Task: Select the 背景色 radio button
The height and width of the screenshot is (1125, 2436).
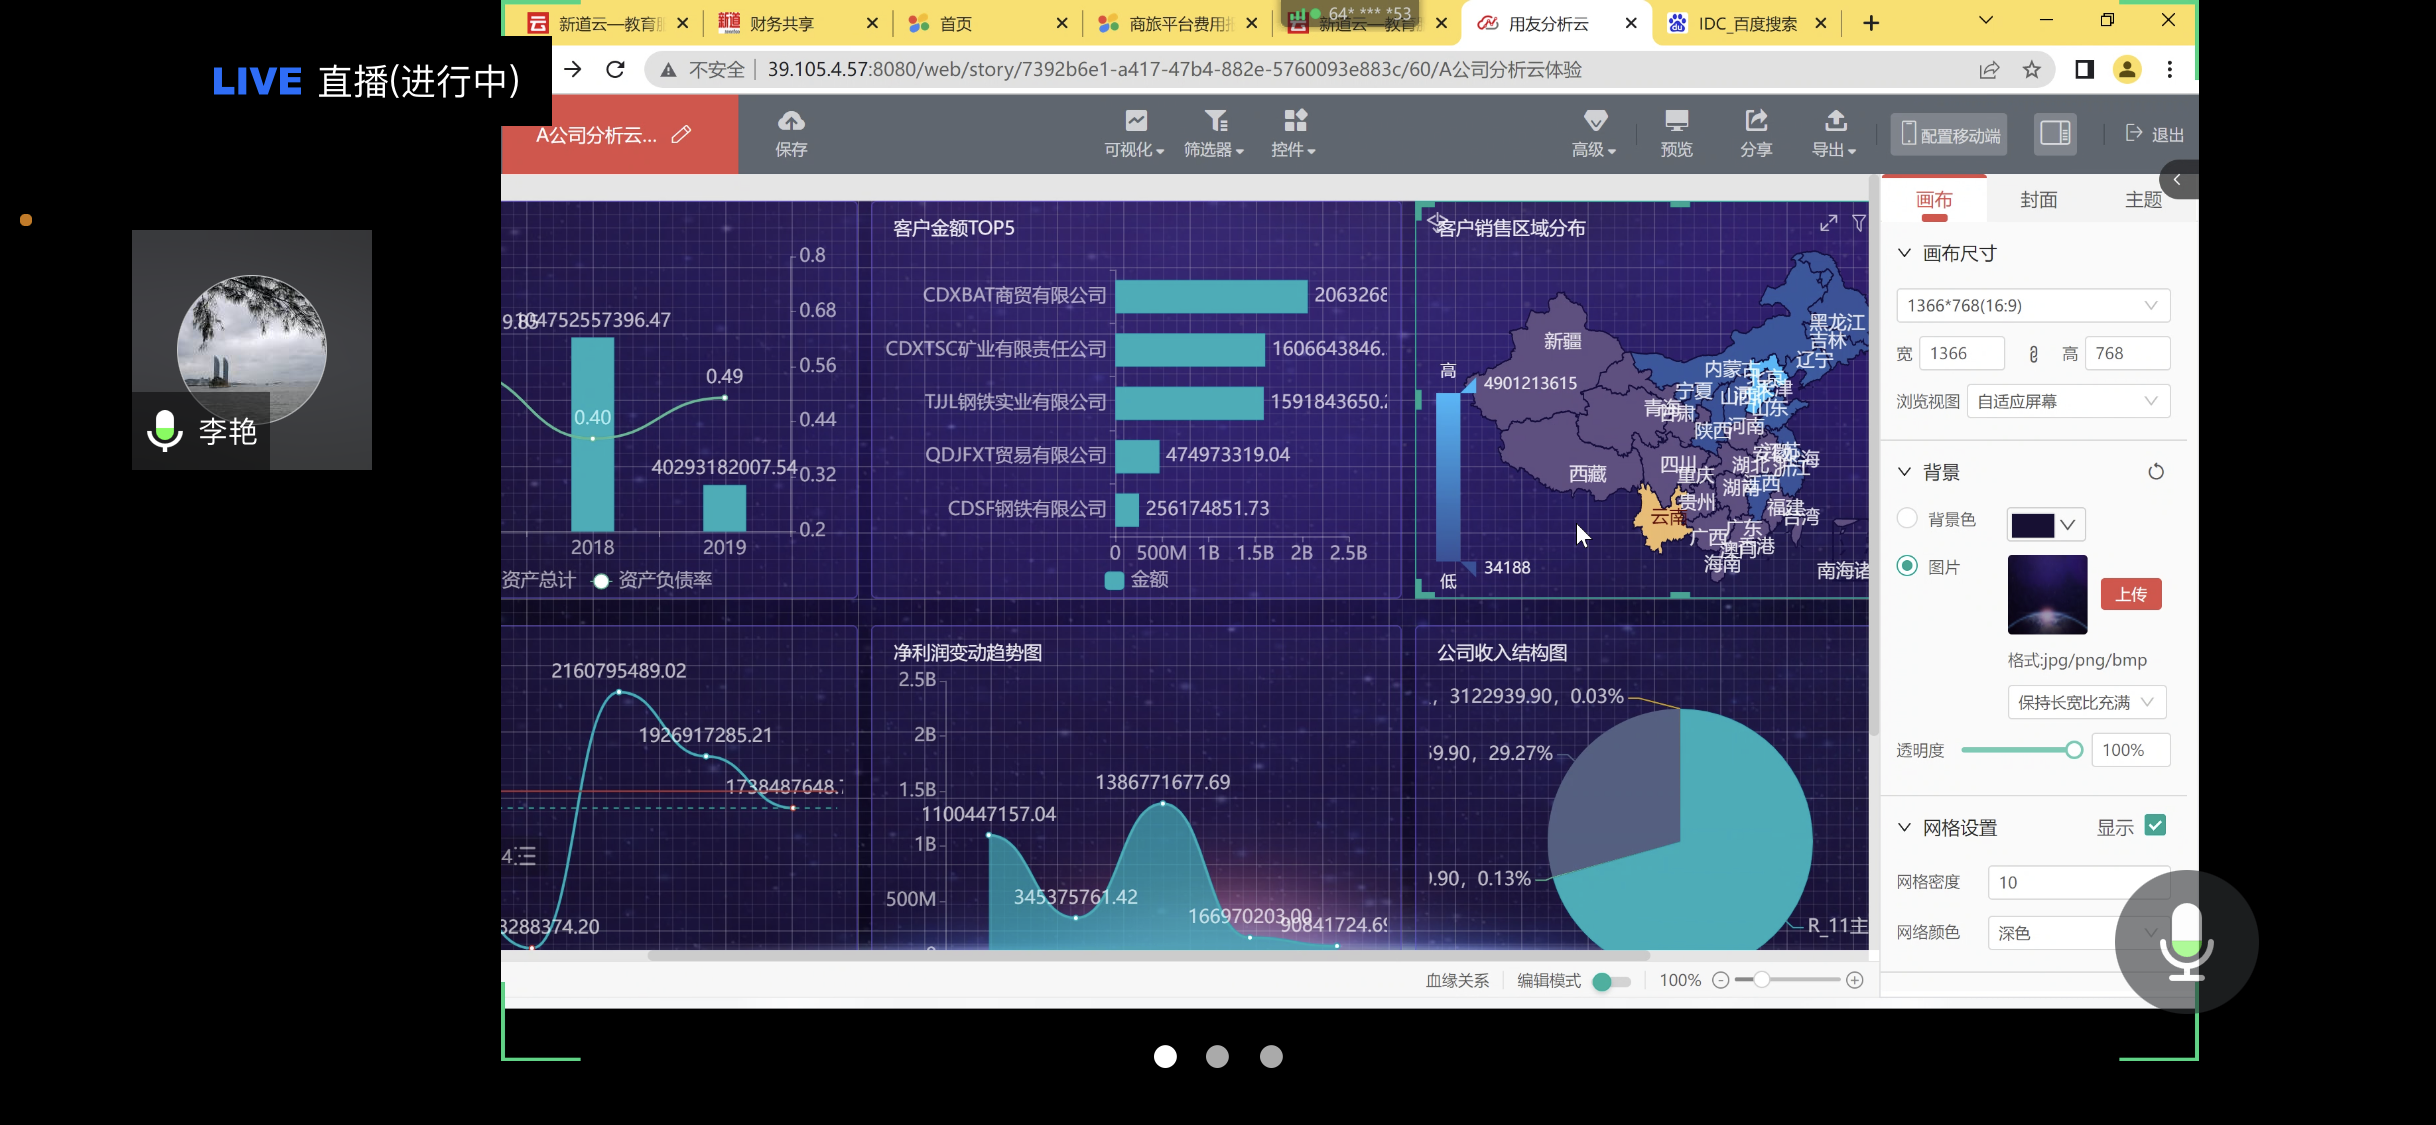Action: pos(1907,518)
